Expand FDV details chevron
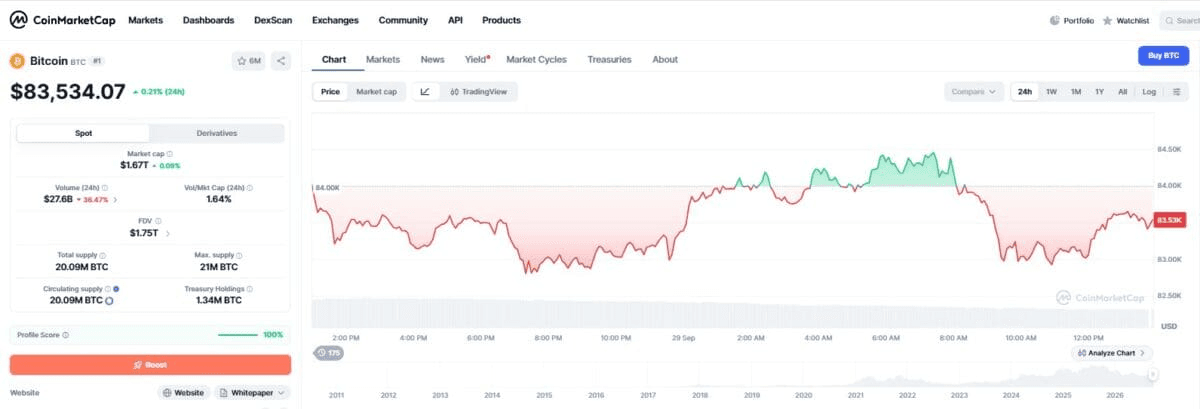 coord(167,233)
